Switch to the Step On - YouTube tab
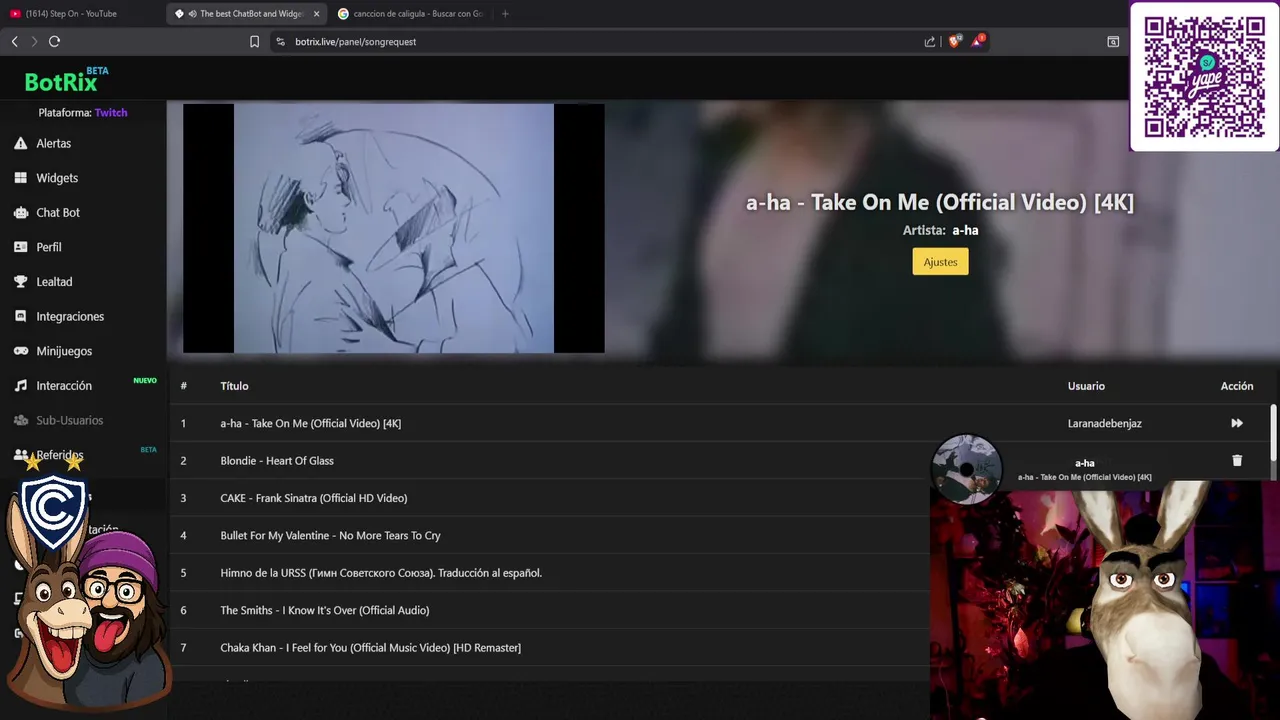The image size is (1280, 720). point(82,14)
